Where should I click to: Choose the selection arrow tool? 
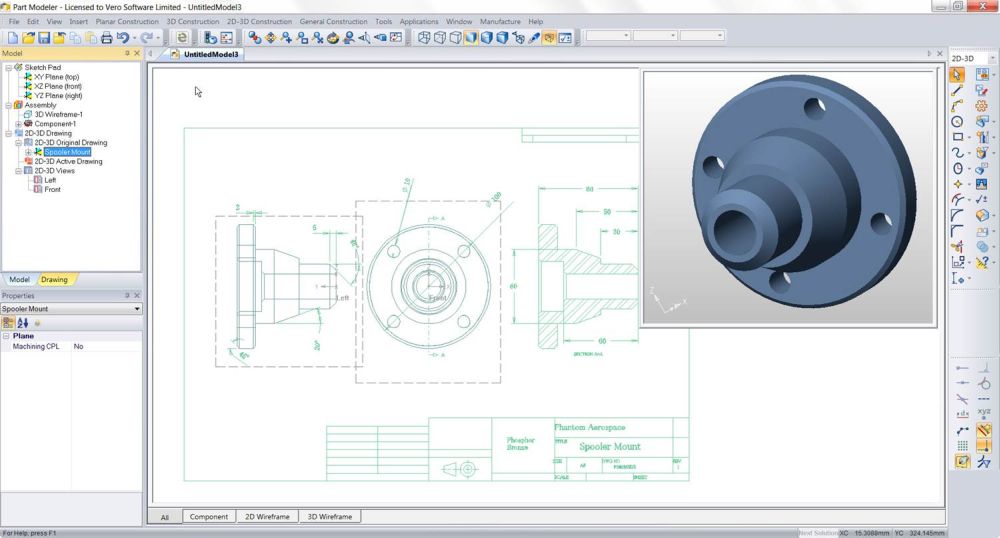(957, 75)
